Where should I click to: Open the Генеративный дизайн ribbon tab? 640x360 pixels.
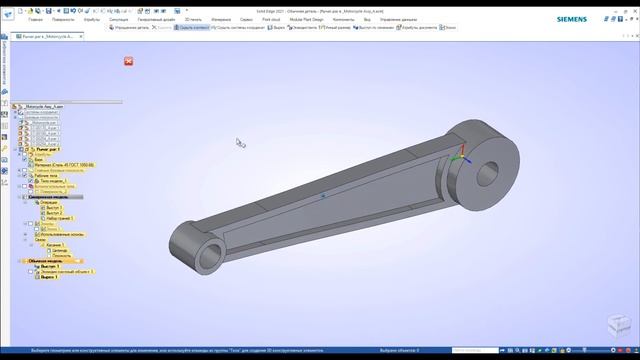(156, 19)
